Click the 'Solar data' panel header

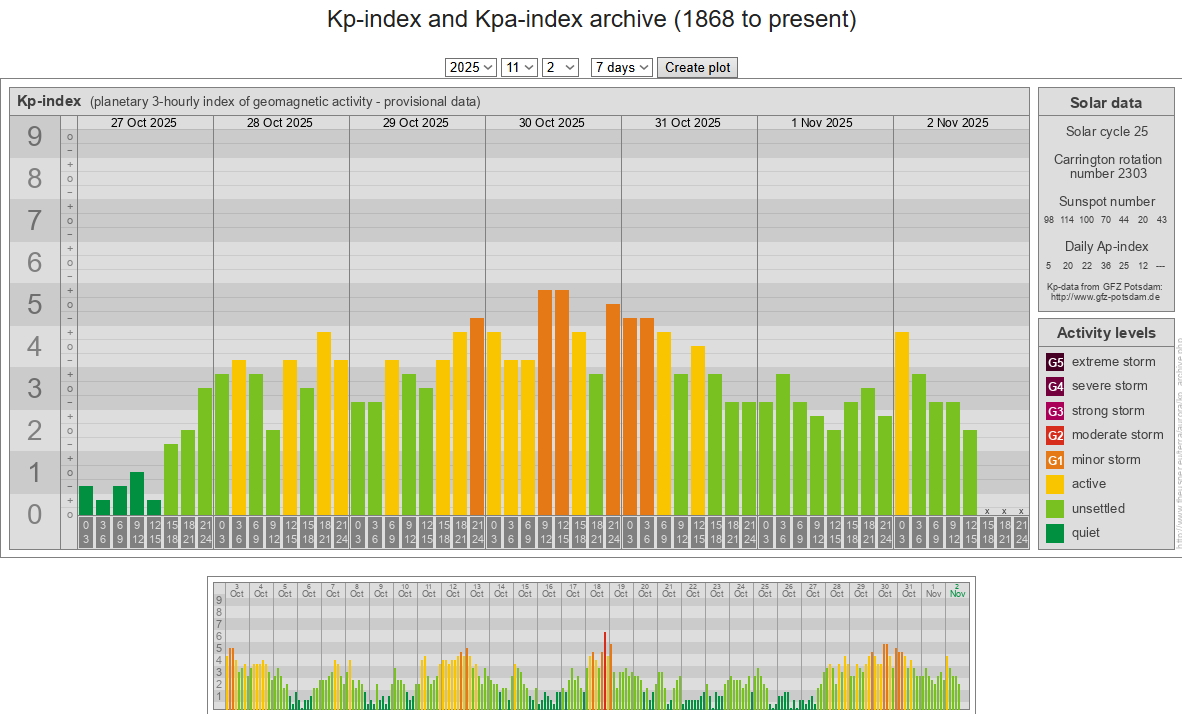pos(1106,103)
